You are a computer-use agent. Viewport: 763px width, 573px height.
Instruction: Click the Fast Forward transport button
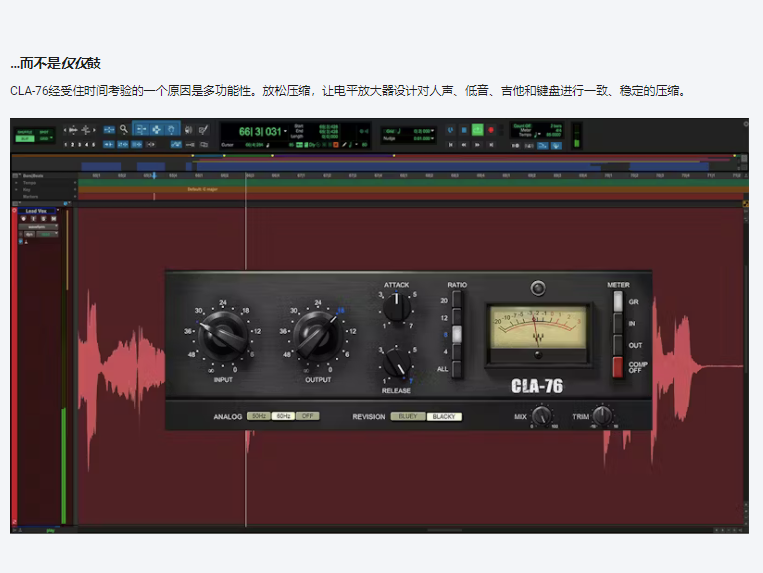(x=477, y=145)
